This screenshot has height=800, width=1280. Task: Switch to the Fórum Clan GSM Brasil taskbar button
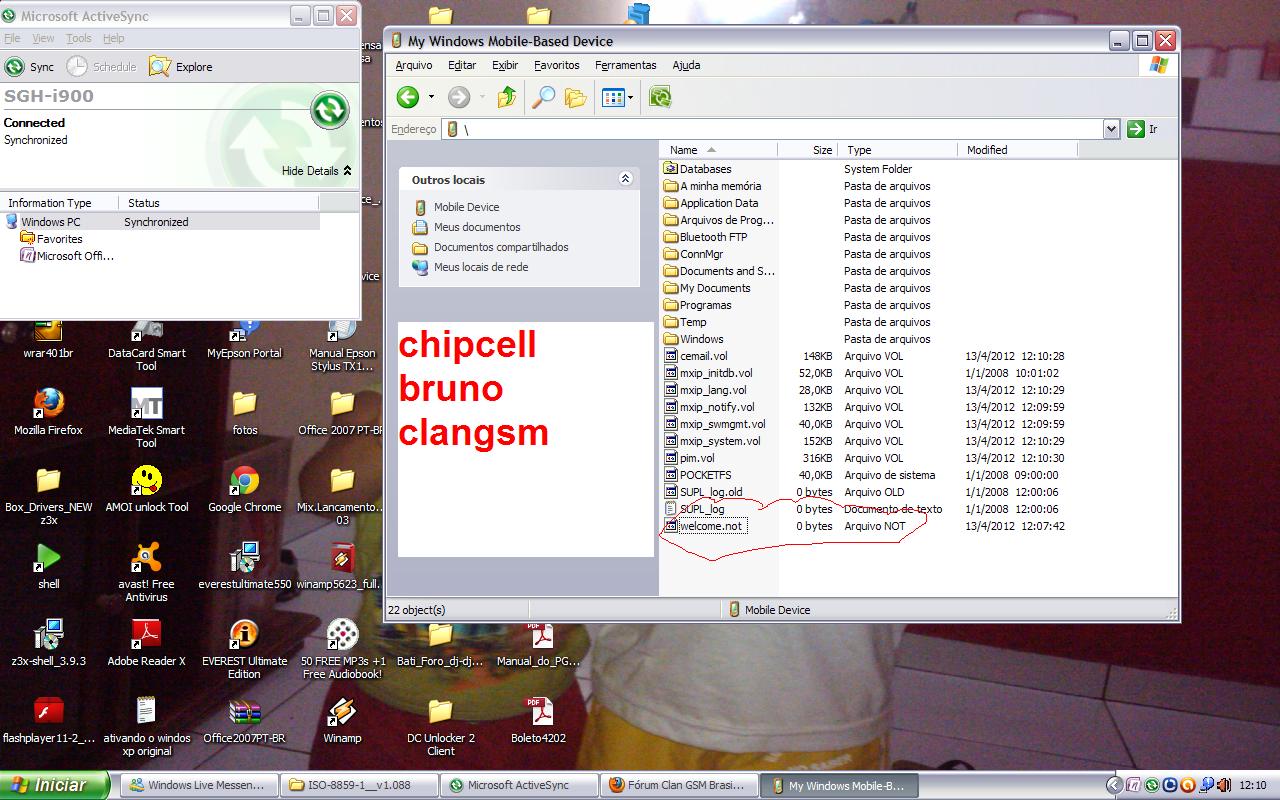coord(679,785)
